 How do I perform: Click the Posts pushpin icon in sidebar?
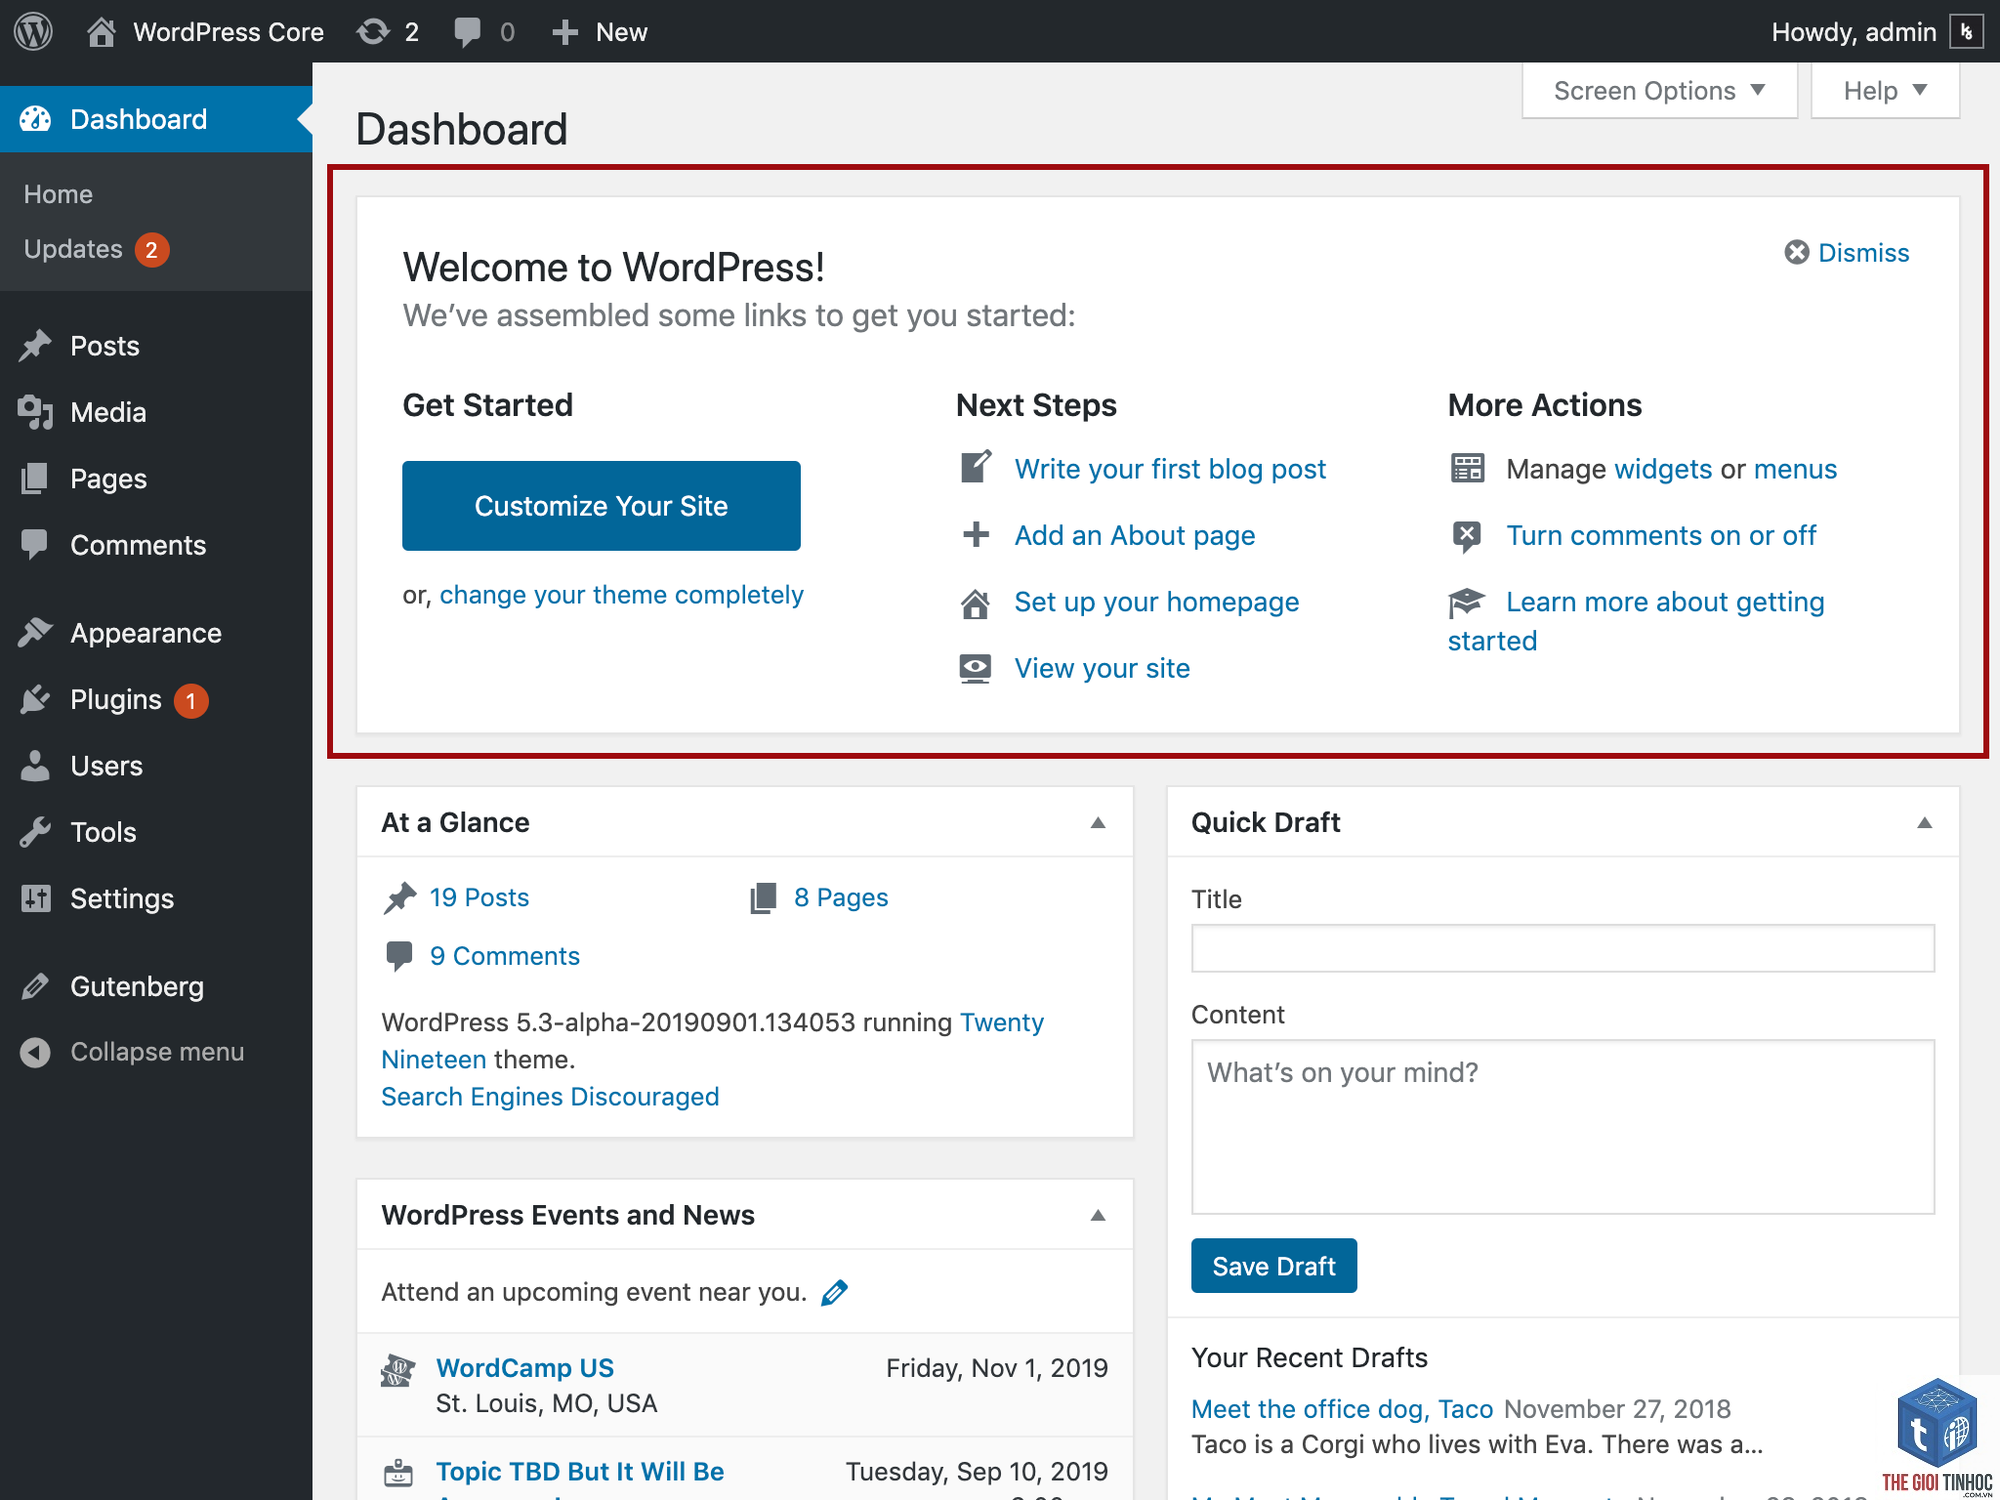35,346
